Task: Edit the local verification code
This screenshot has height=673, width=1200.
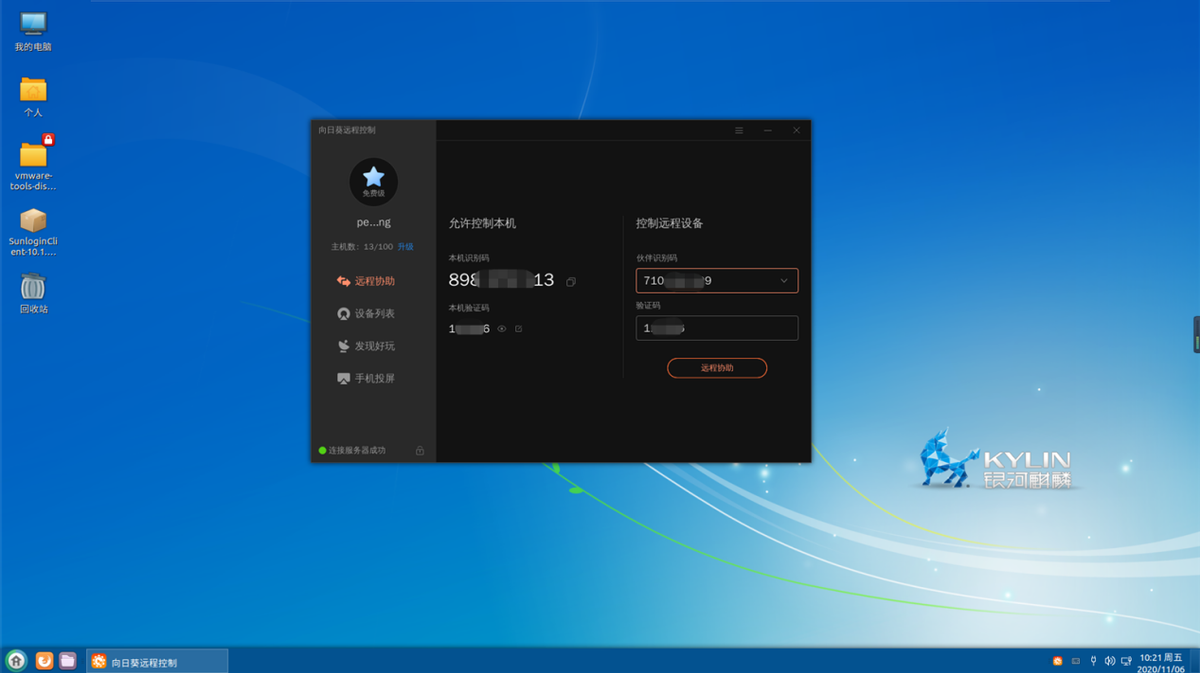Action: pos(518,329)
